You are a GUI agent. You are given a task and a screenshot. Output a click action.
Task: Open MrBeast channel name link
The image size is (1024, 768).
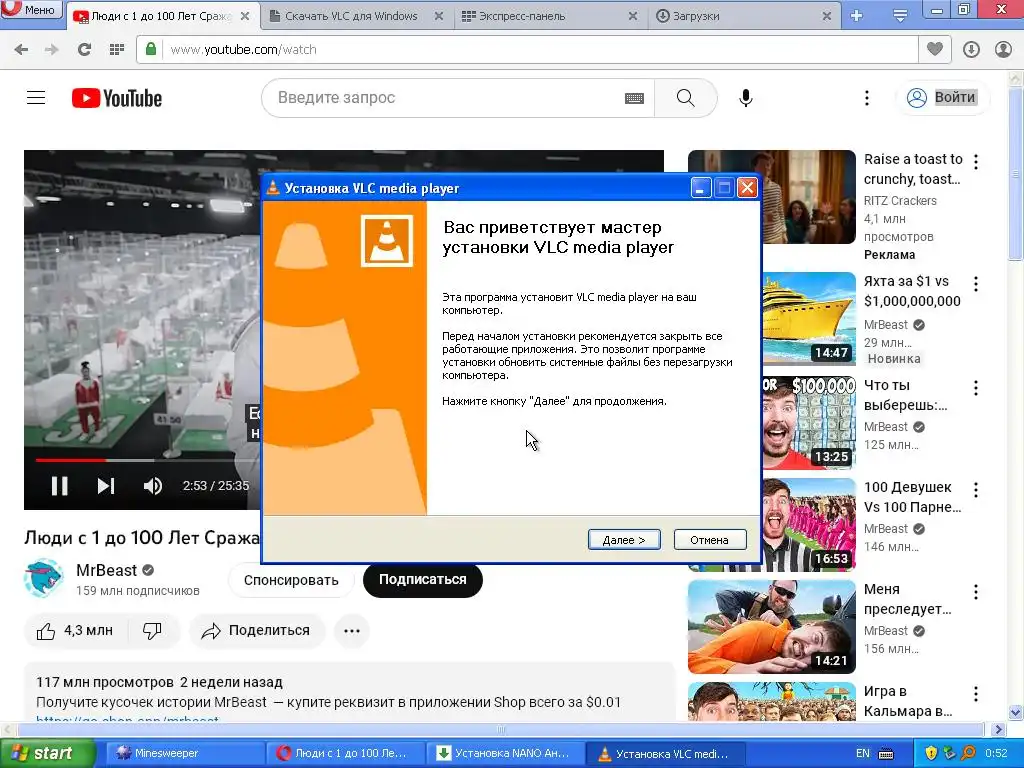point(106,570)
